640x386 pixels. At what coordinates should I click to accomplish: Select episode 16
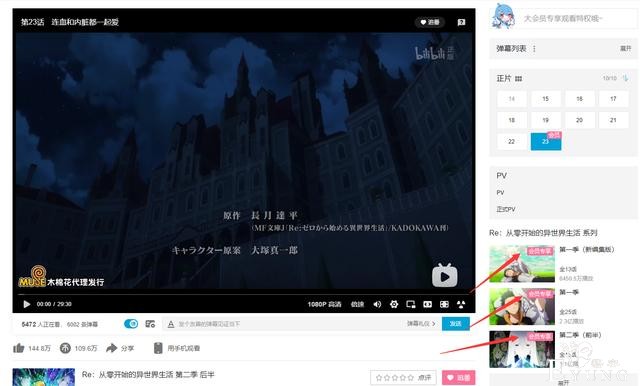point(580,99)
